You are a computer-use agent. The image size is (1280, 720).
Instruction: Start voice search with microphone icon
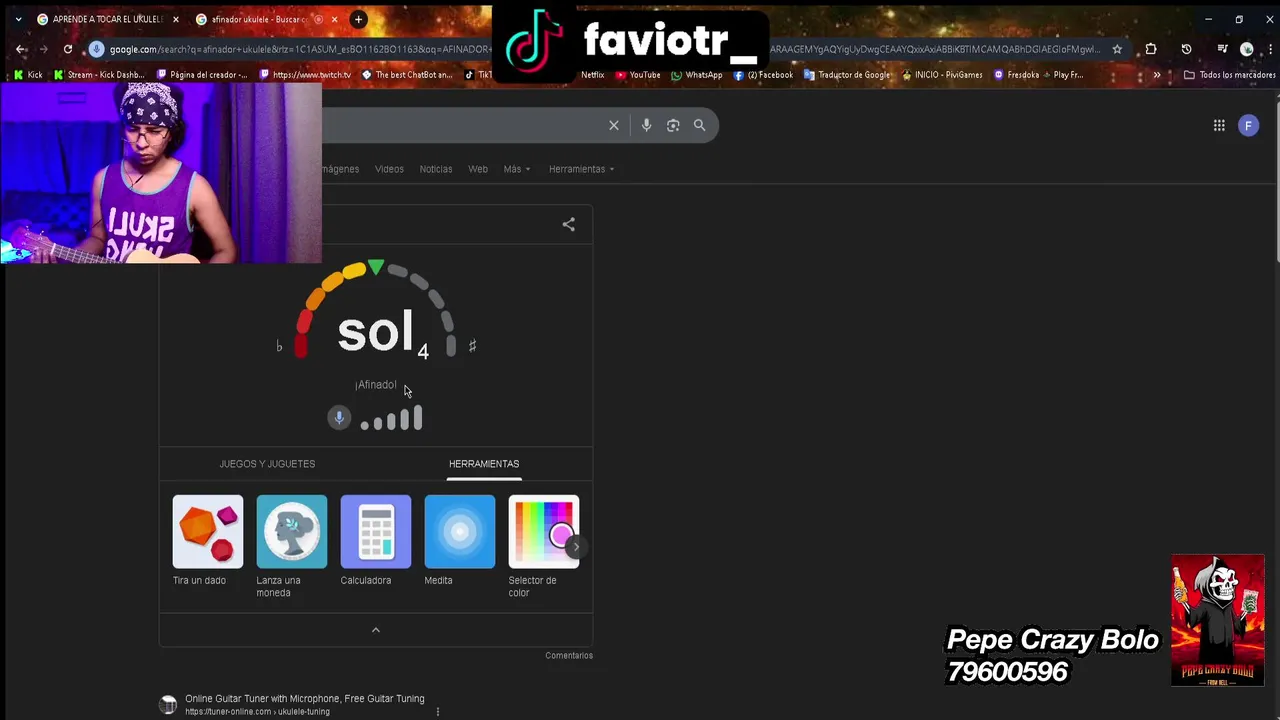click(646, 125)
